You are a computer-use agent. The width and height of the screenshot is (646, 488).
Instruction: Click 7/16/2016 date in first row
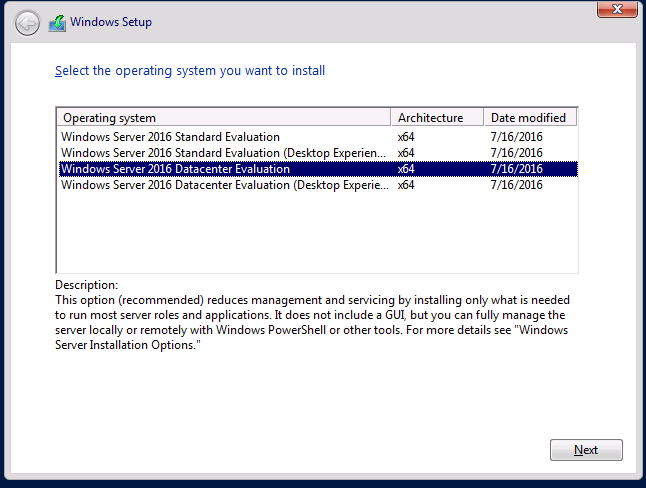click(516, 137)
